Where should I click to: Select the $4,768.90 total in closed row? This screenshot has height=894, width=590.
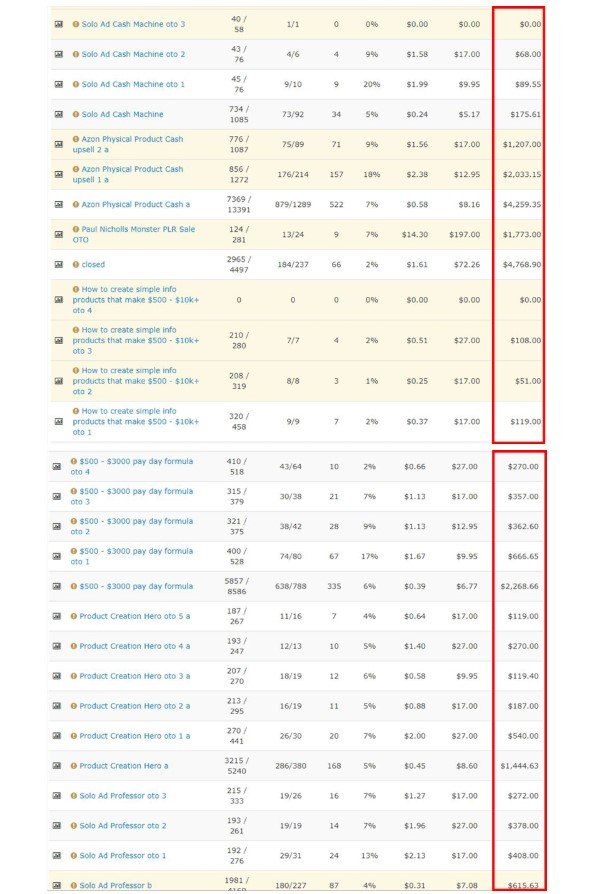tap(522, 265)
